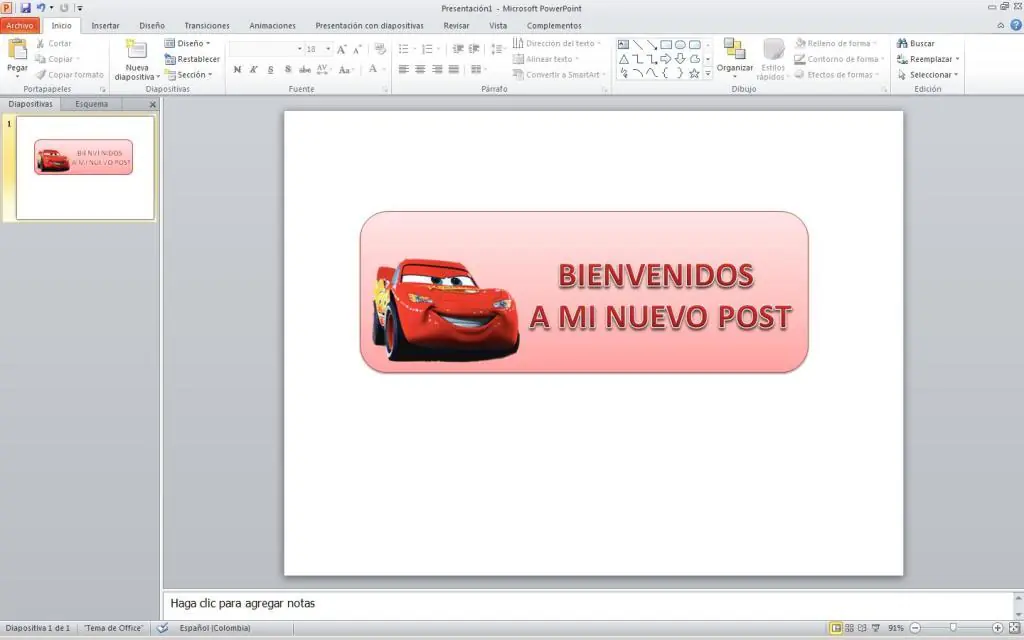
Task: Open the font color dropdown
Action: click(x=384, y=69)
